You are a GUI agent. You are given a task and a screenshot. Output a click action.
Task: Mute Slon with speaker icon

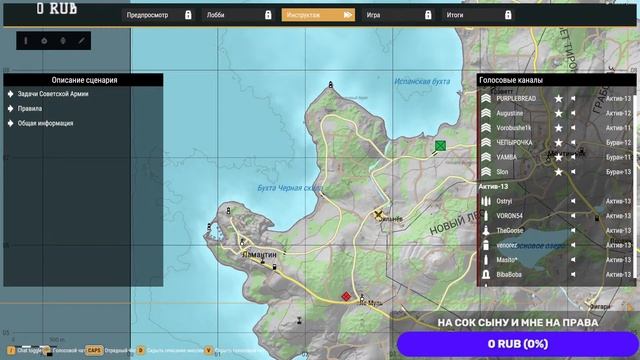click(573, 172)
